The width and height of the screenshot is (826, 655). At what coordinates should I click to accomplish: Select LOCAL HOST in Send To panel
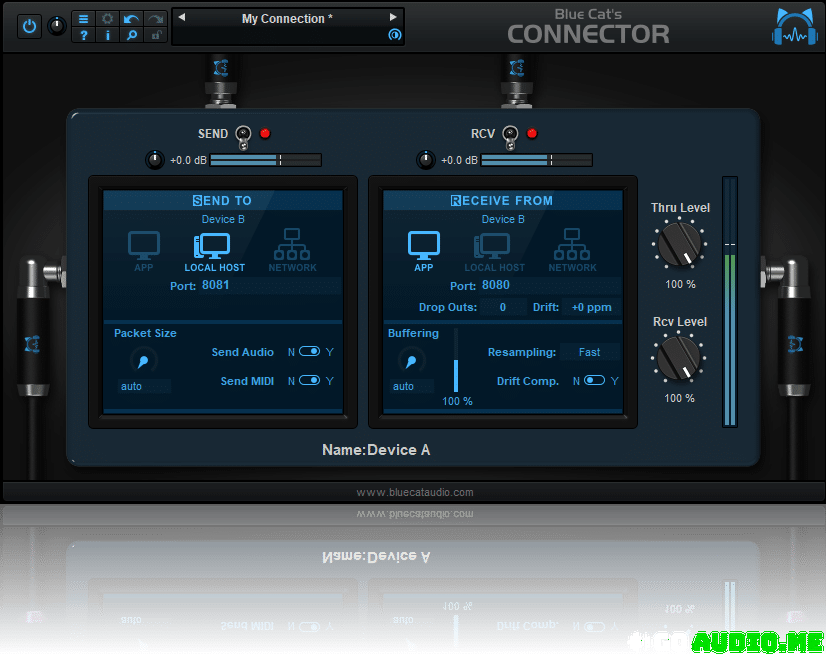214,252
